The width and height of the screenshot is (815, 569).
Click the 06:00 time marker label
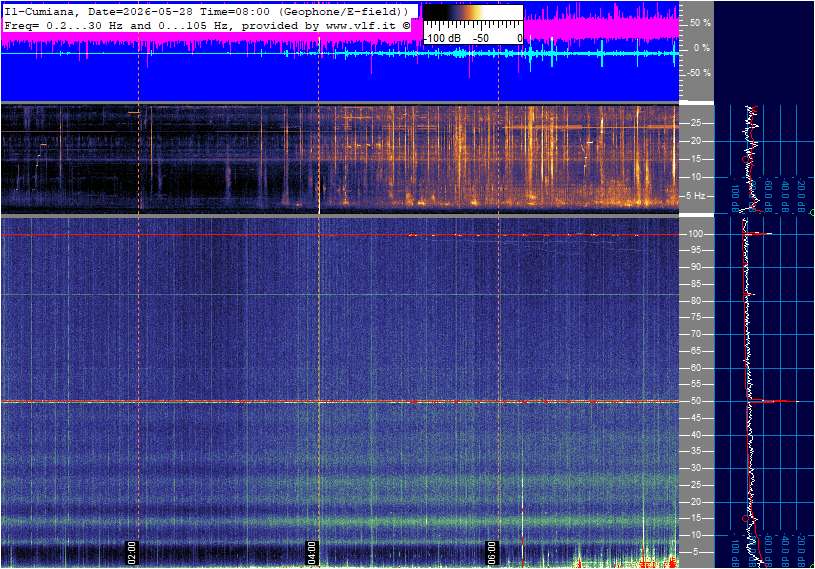[492, 552]
